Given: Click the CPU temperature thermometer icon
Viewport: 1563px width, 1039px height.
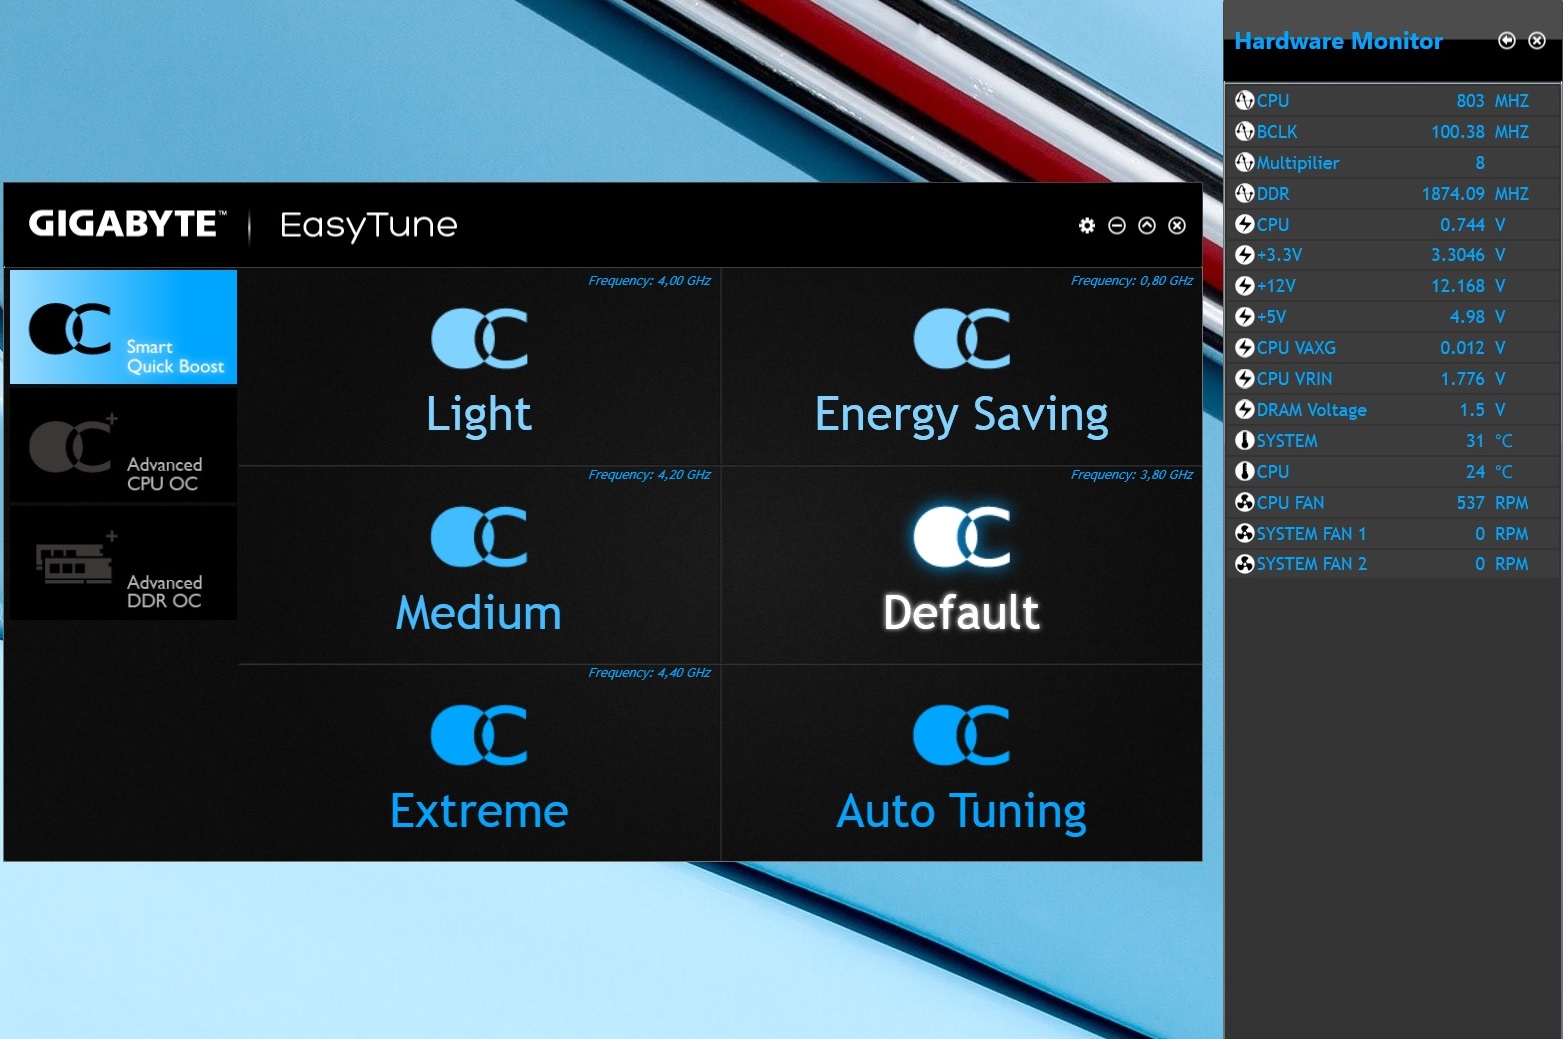Looking at the screenshot, I should click(1243, 471).
